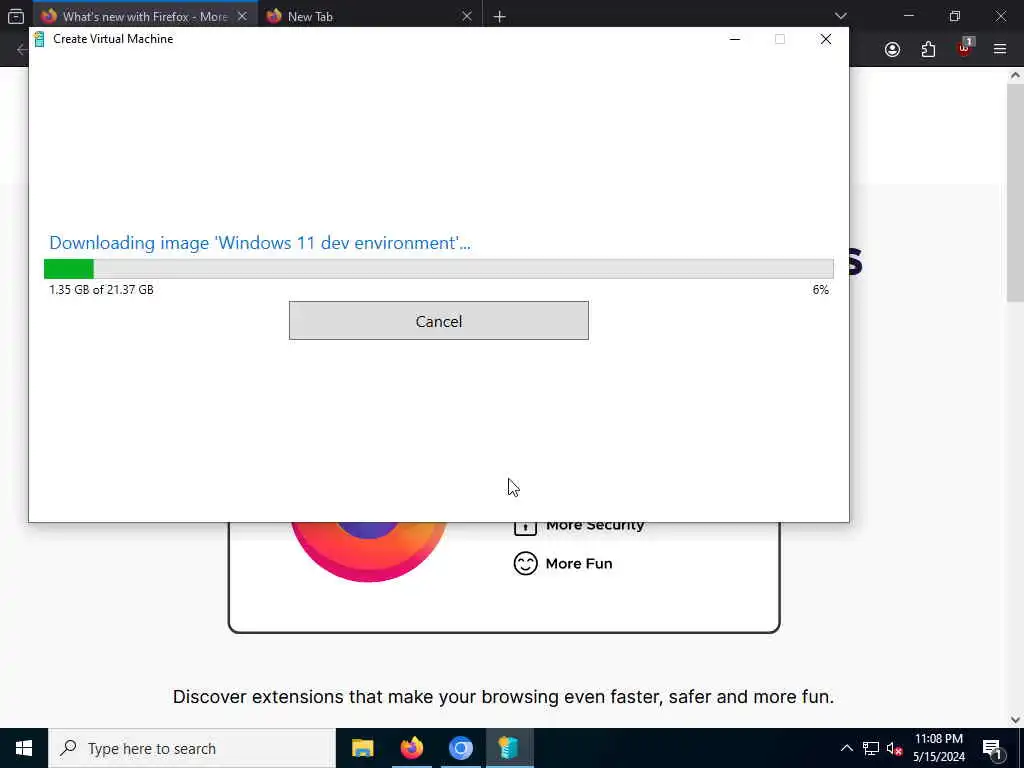This screenshot has width=1024, height=768.
Task: Open the taskbar clock and date
Action: 939,748
